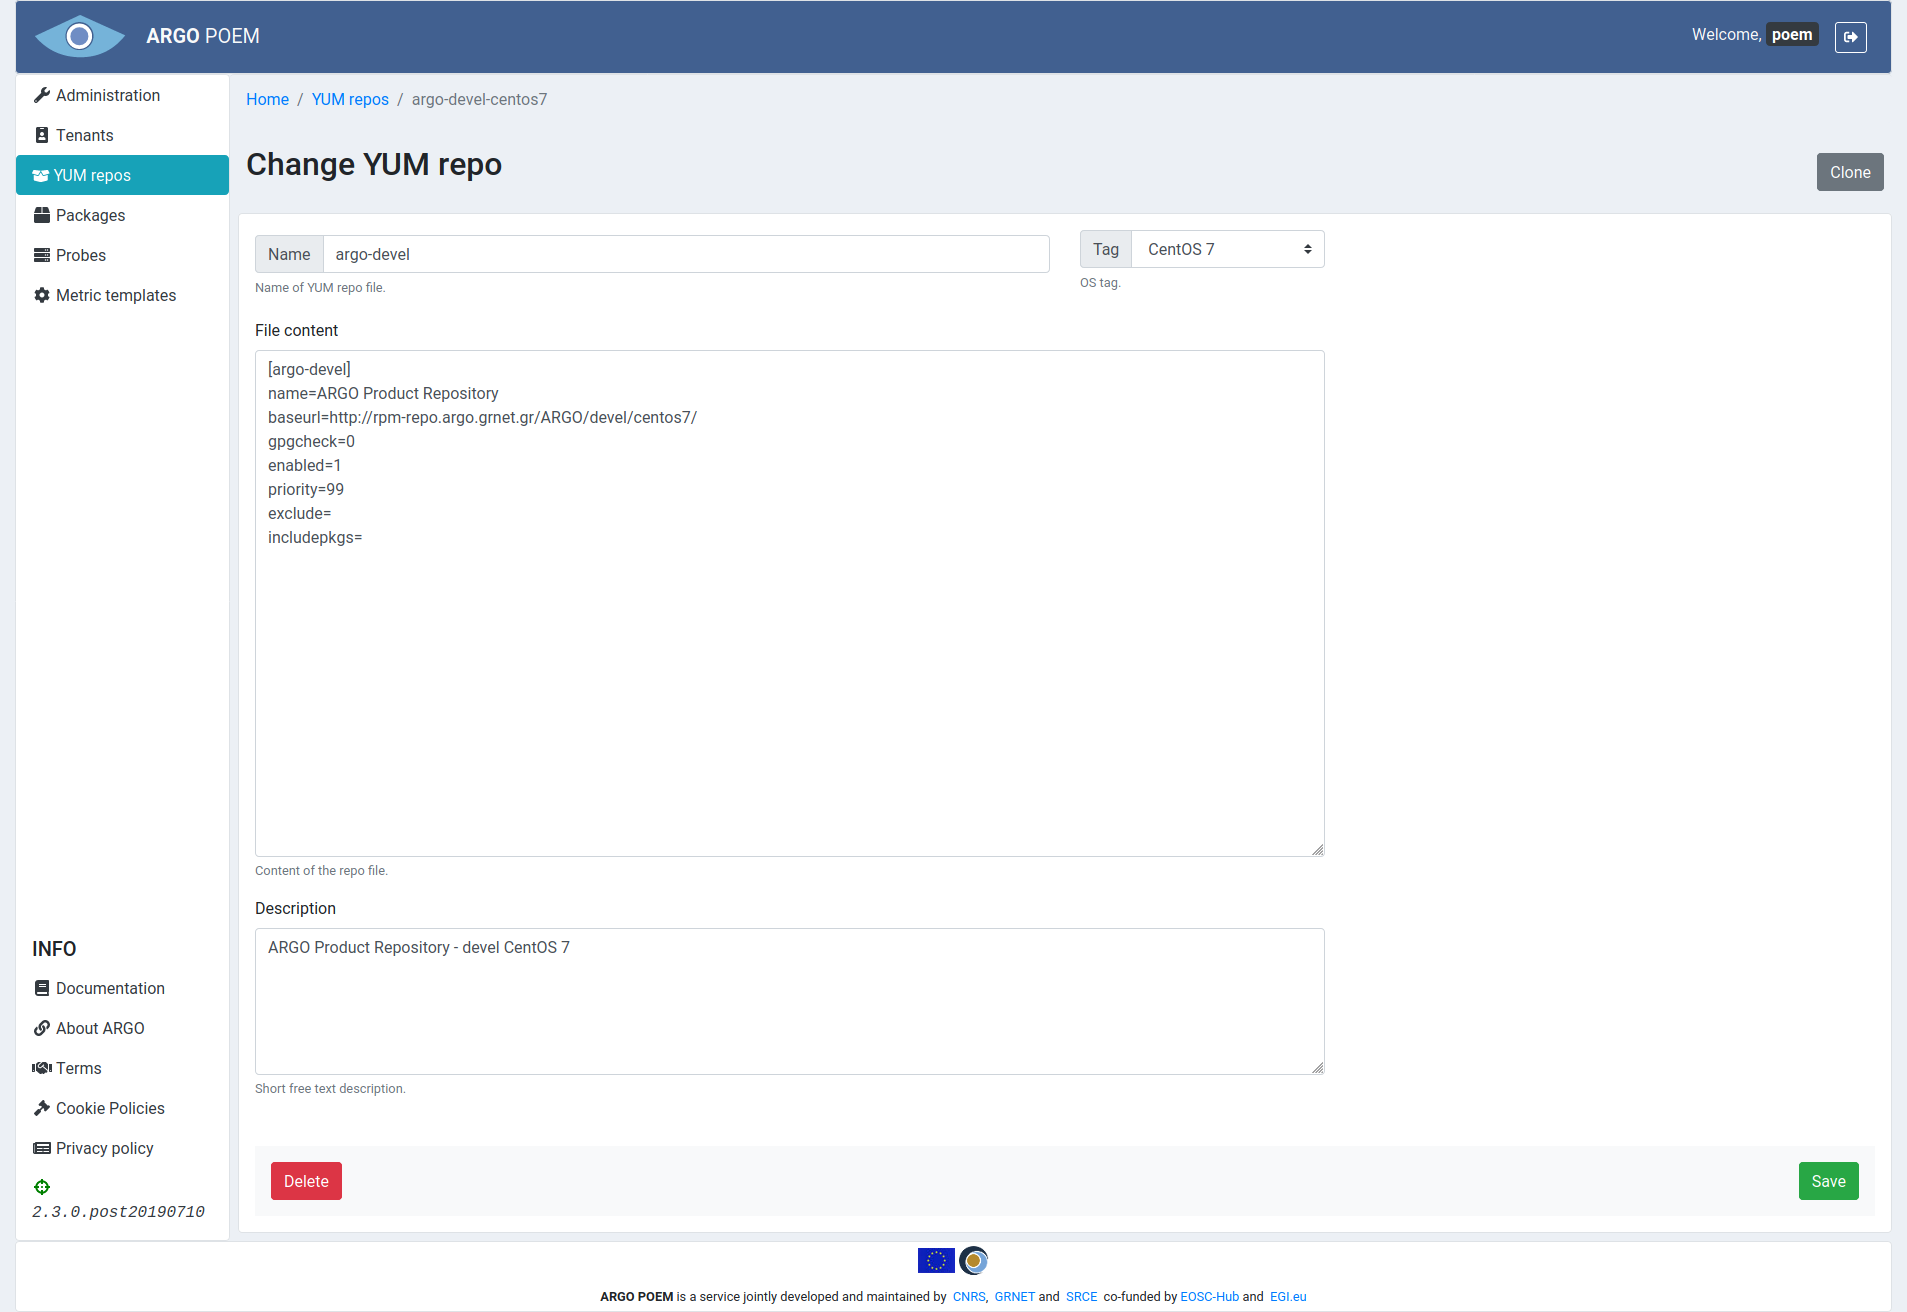Open the GRNET footer link
Image resolution: width=1907 pixels, height=1312 pixels.
tap(1014, 1297)
